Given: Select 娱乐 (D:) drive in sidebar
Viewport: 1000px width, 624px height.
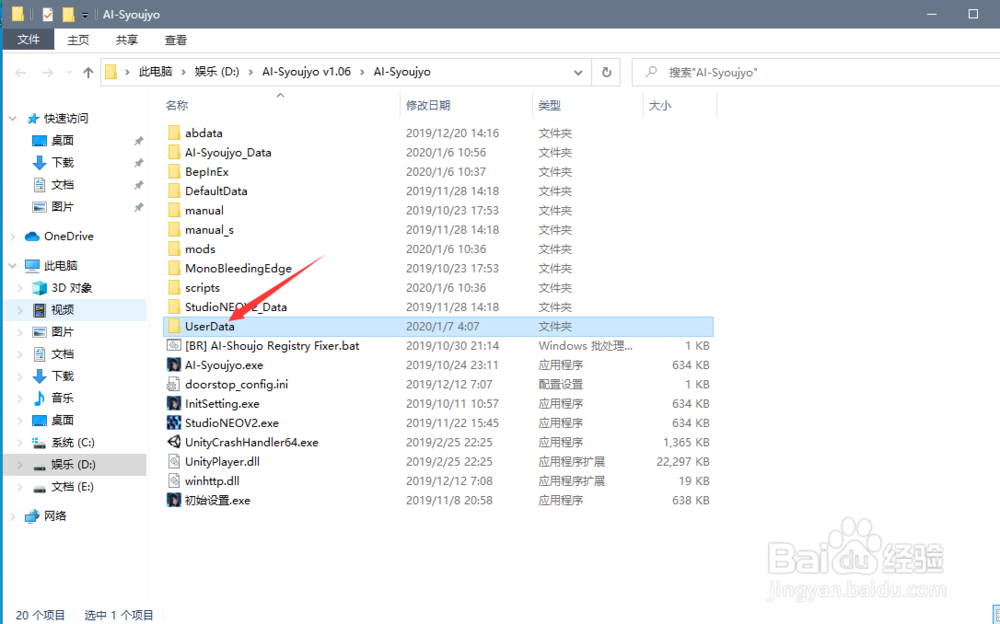Looking at the screenshot, I should pos(73,464).
